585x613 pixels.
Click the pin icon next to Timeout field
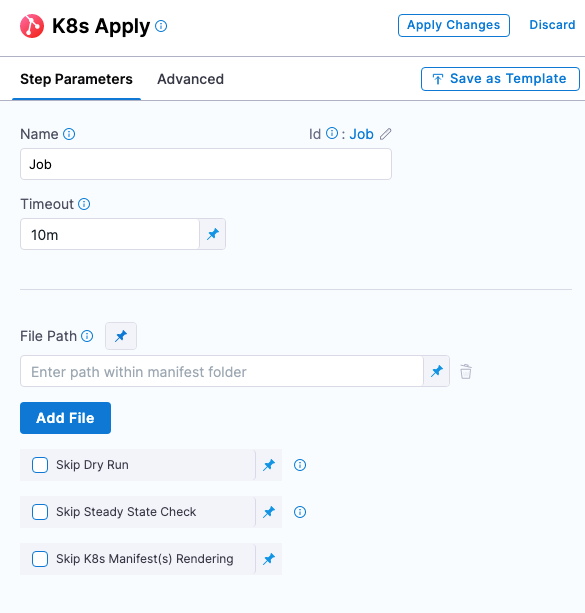pos(213,234)
